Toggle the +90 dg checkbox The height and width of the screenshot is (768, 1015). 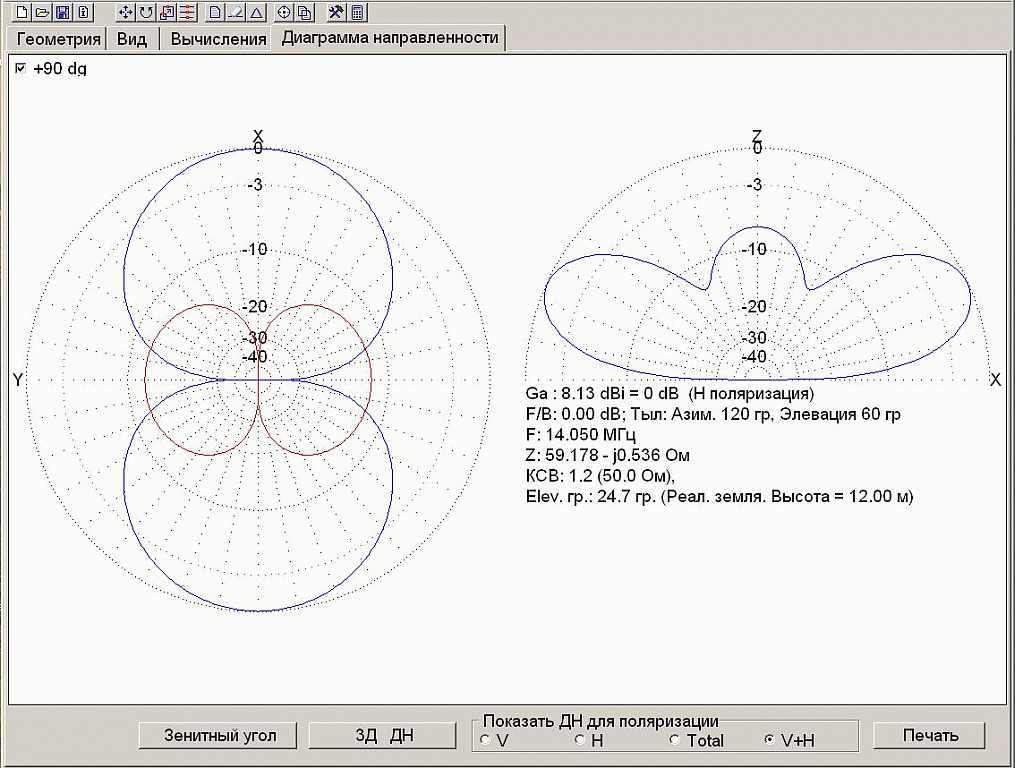pos(20,69)
